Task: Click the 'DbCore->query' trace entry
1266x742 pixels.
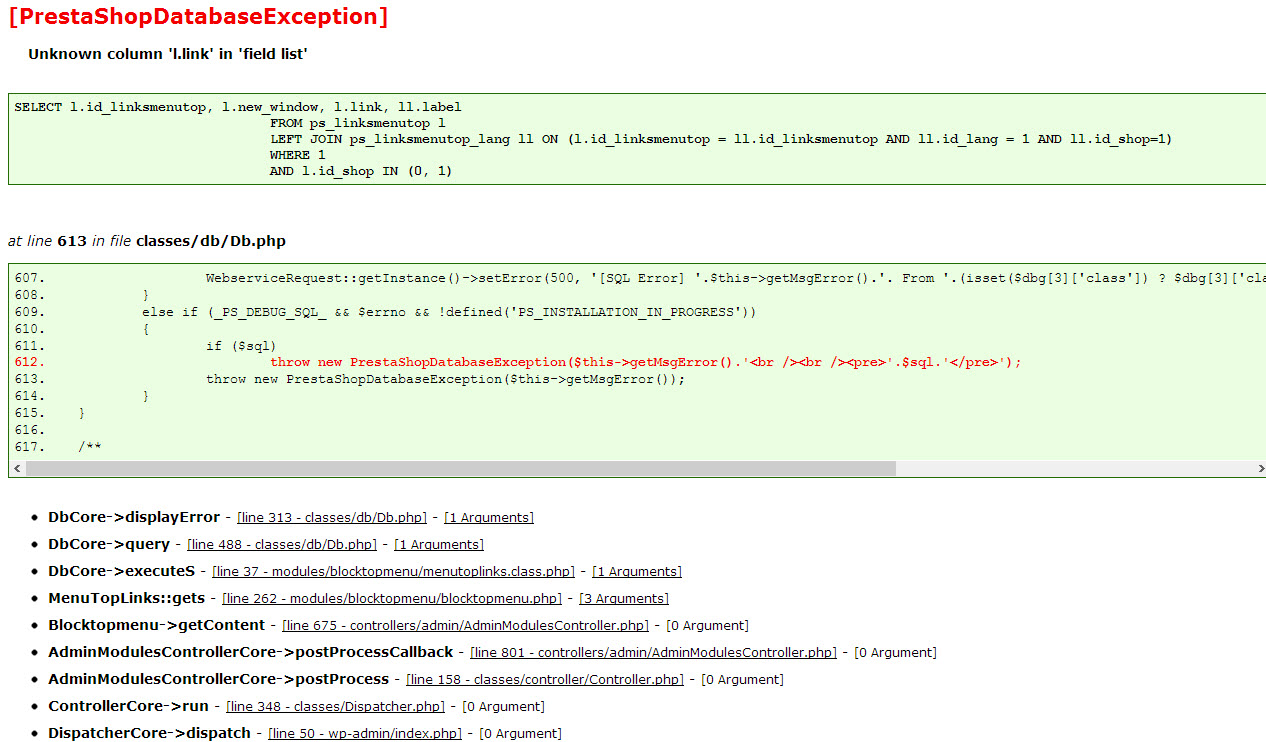Action: [109, 544]
